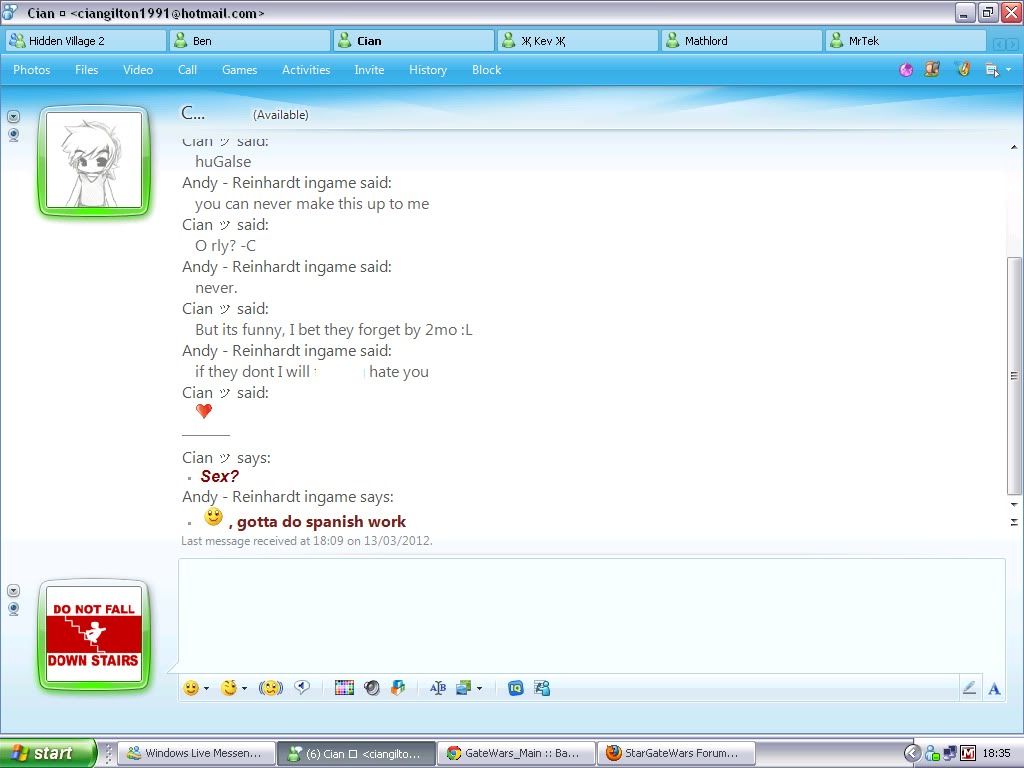
Task: Switch to the Mathlord conversation tab
Action: coord(741,41)
